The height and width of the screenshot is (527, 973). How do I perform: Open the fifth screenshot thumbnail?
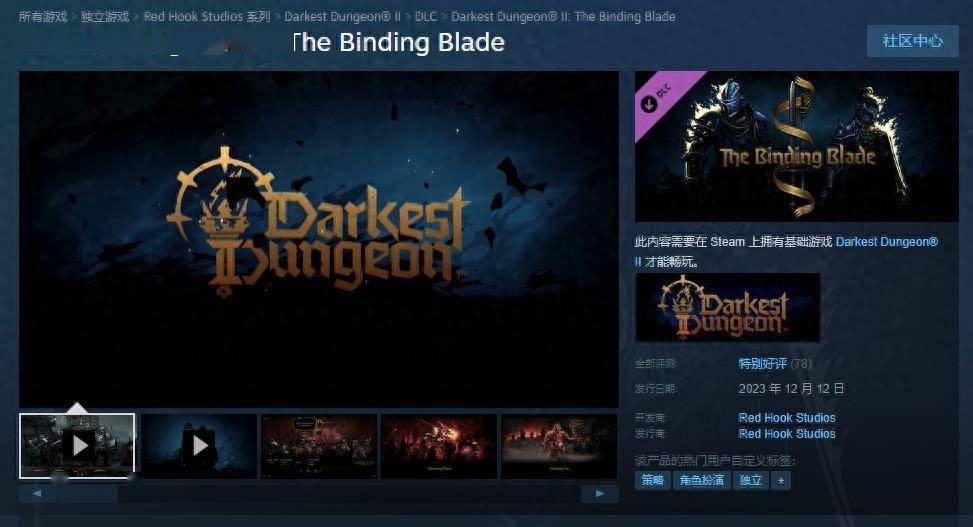[559, 446]
